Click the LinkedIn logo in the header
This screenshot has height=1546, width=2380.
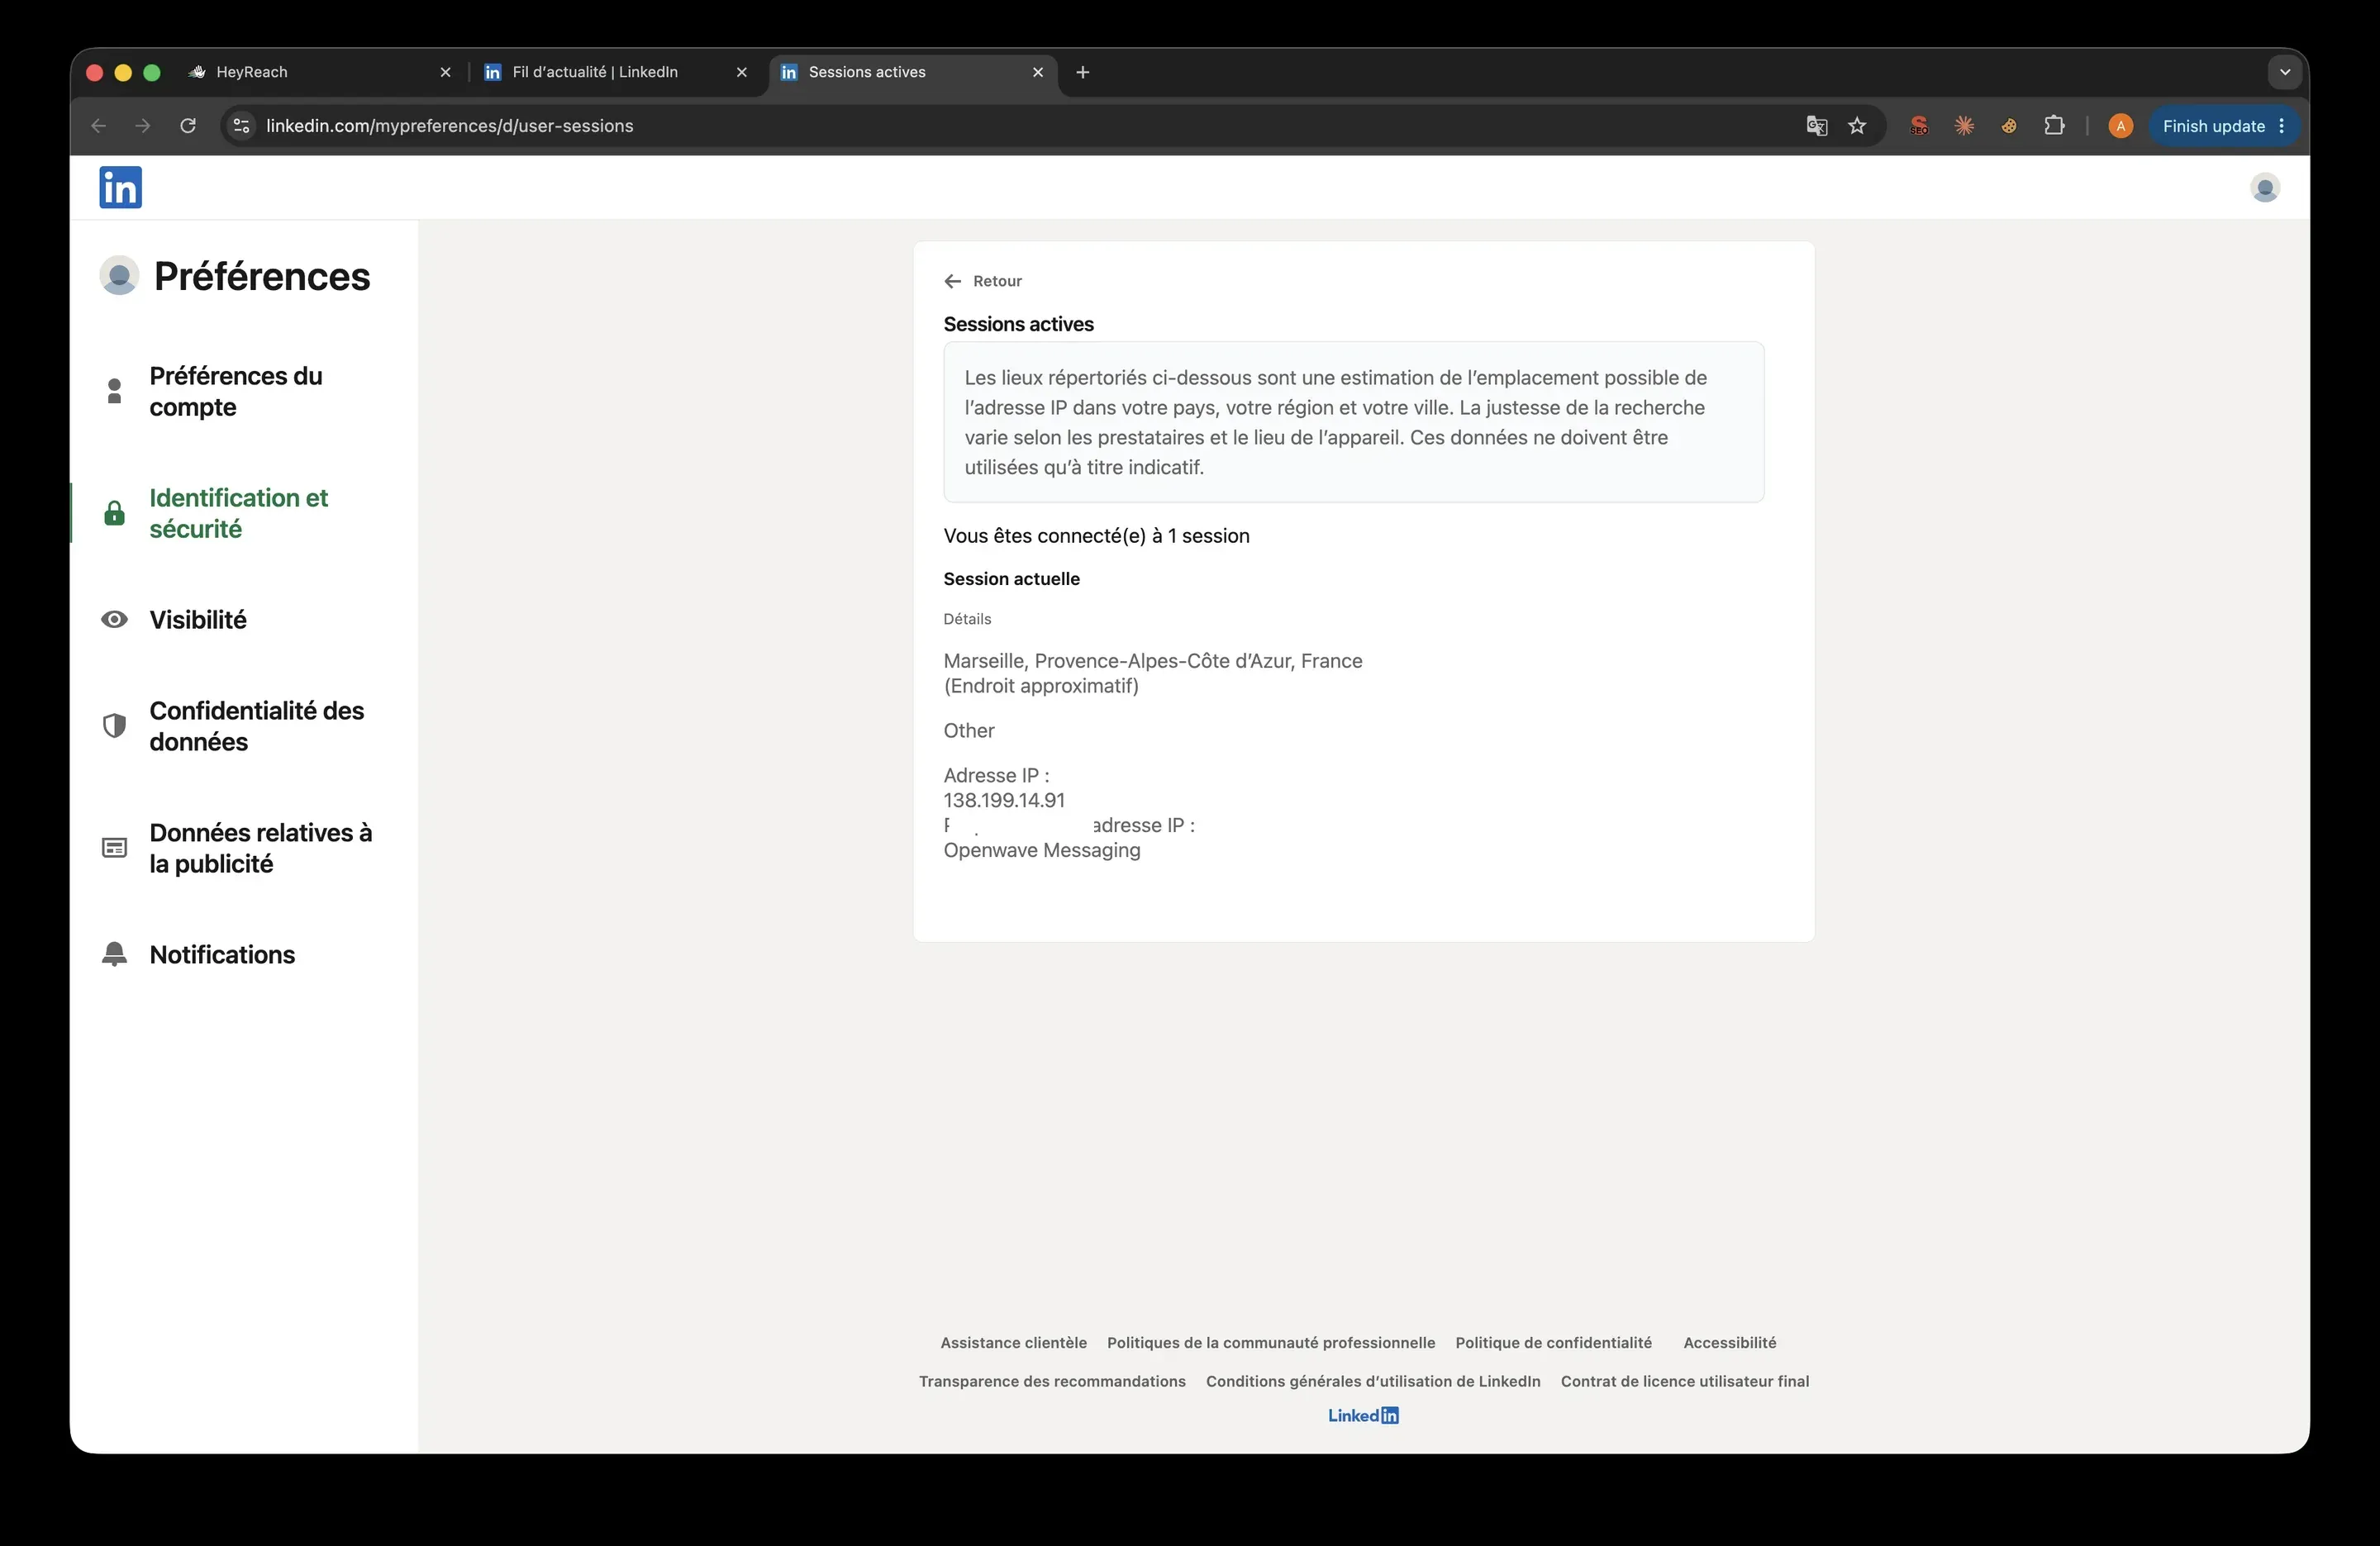(x=120, y=187)
